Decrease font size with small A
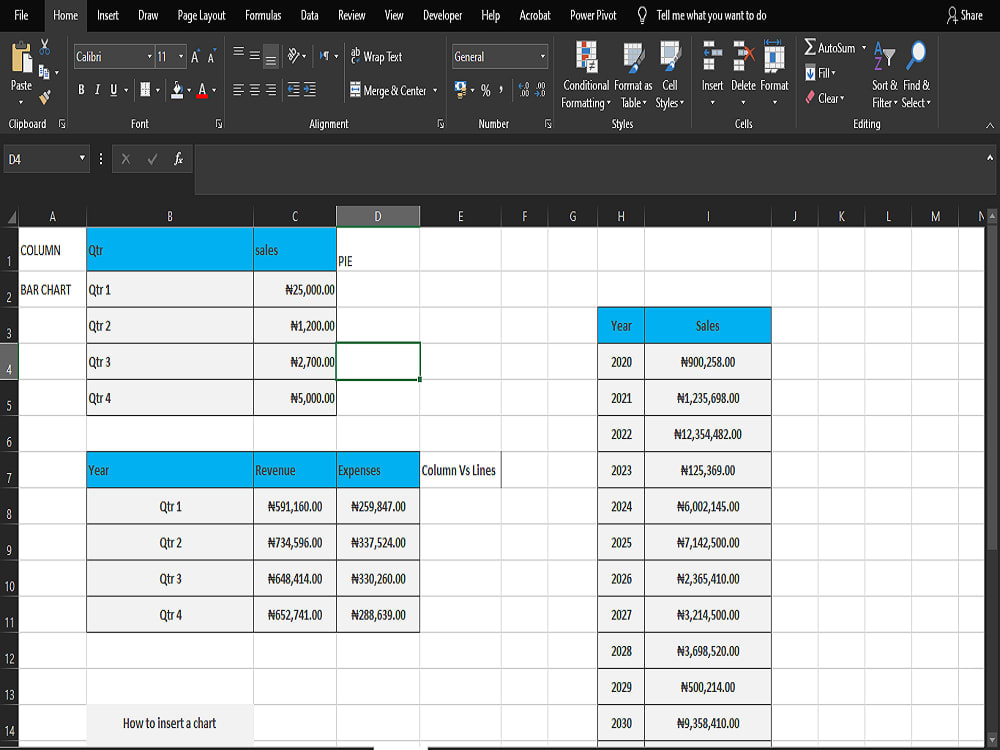Screen dimensions: 1000x750 (212, 57)
